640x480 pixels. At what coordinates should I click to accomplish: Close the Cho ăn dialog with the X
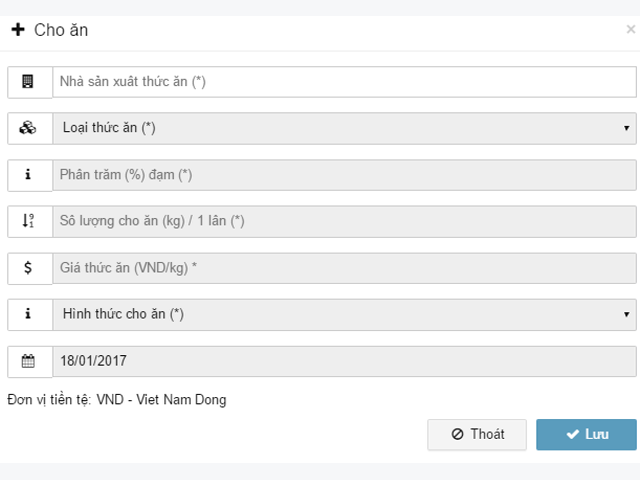(x=631, y=29)
